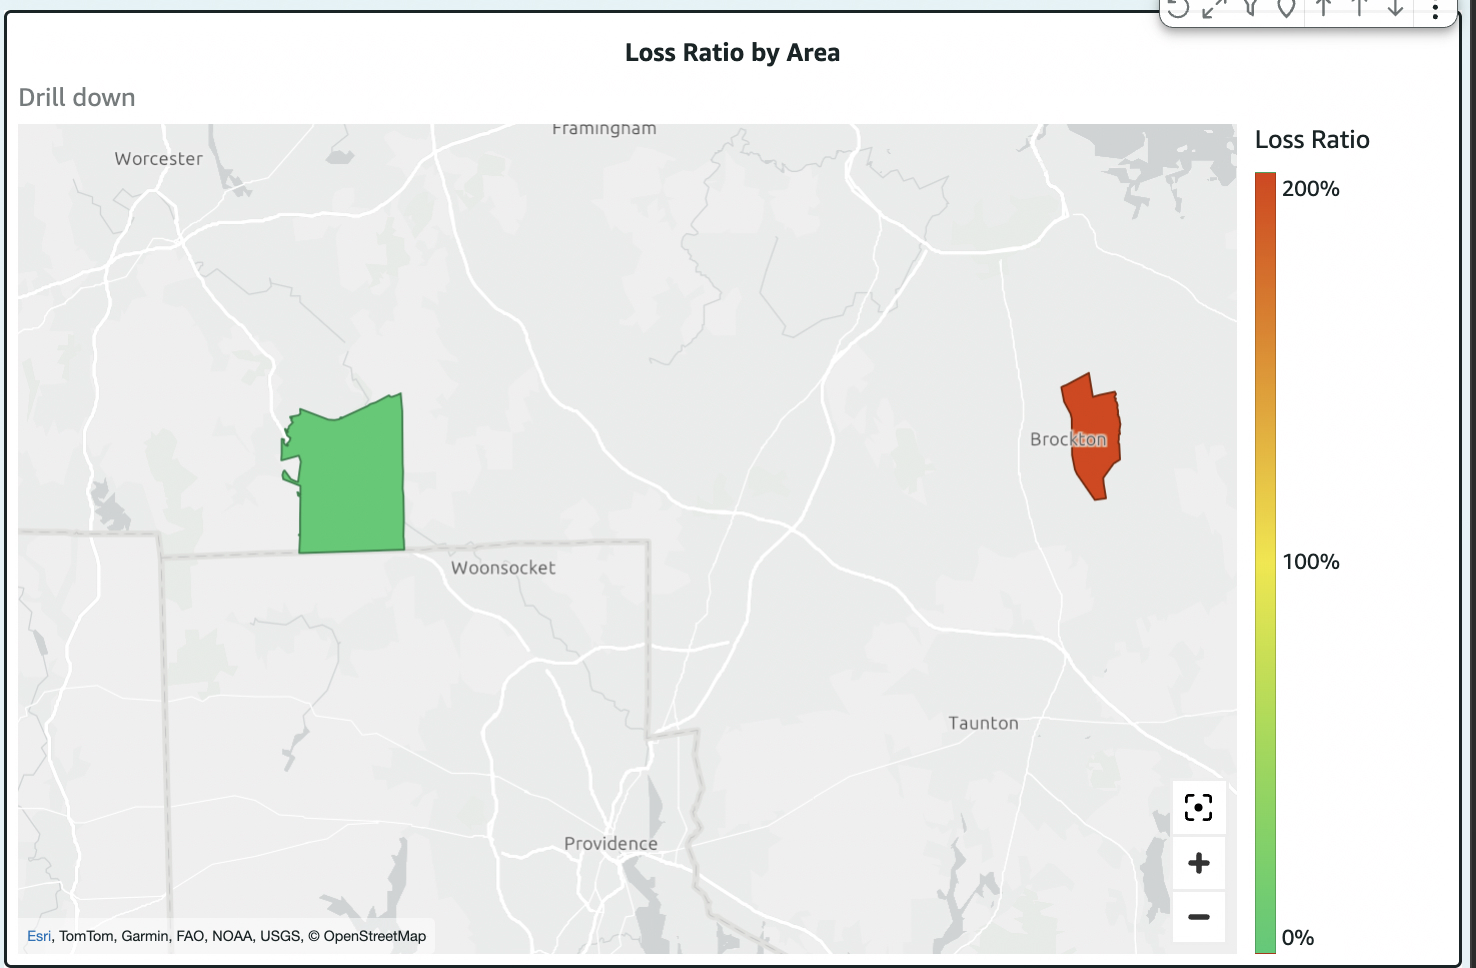
Task: Click the 100% legend label
Action: (1310, 562)
